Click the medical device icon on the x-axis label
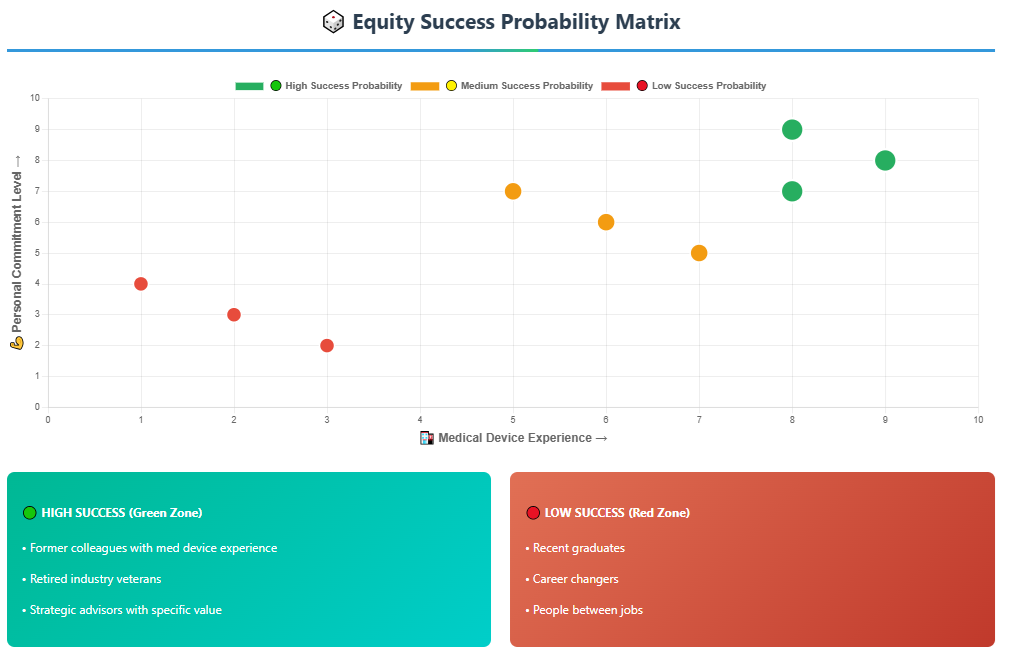 (427, 438)
